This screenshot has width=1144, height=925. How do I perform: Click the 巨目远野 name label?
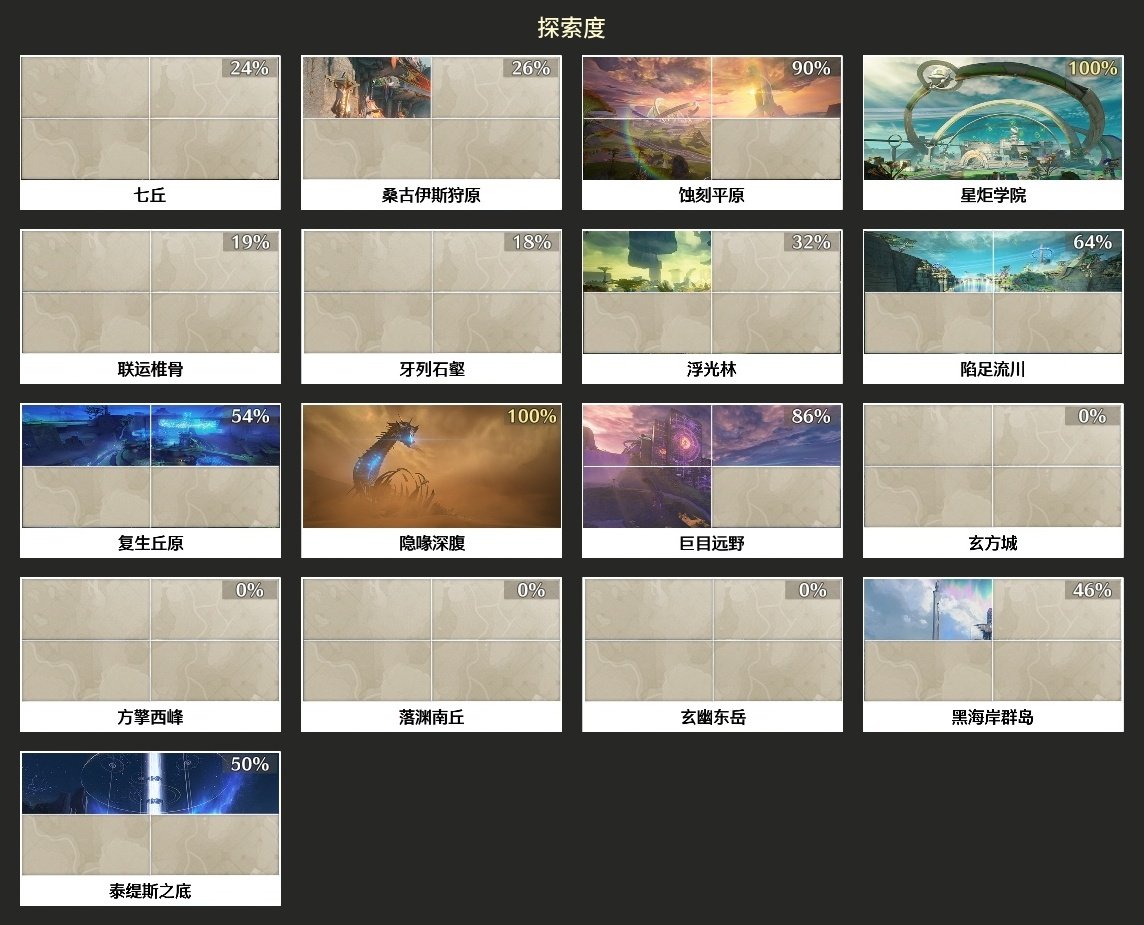pos(712,543)
